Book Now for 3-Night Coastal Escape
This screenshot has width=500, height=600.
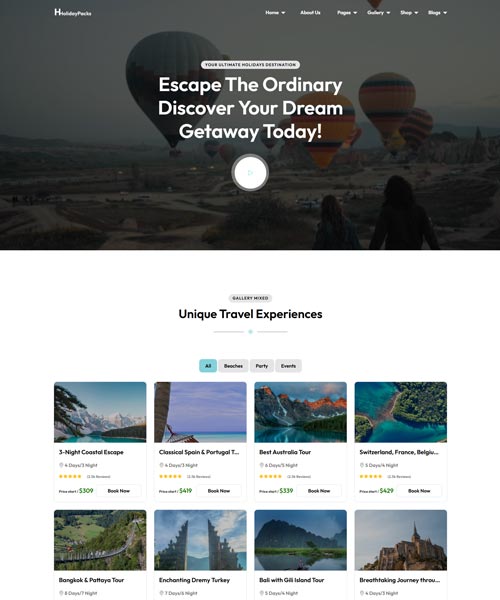(x=119, y=491)
